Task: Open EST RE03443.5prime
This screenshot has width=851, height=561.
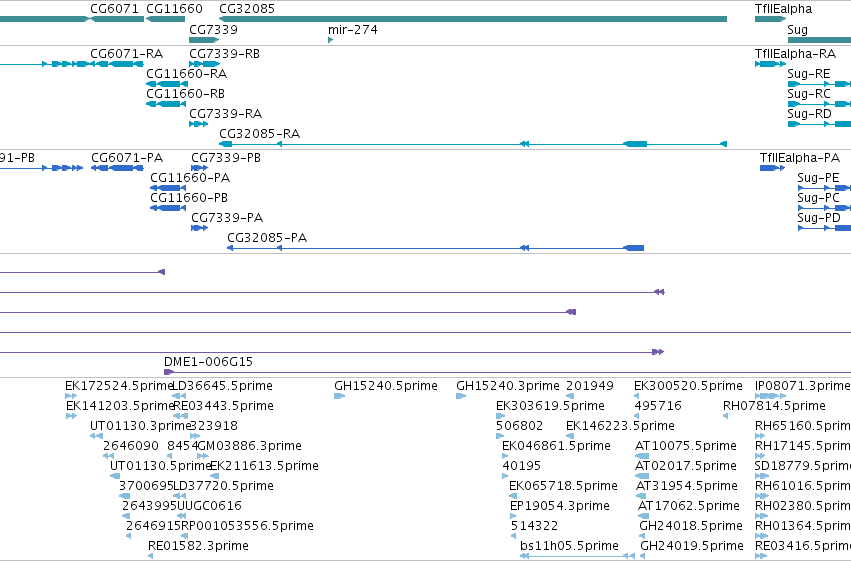Action: click(223, 406)
